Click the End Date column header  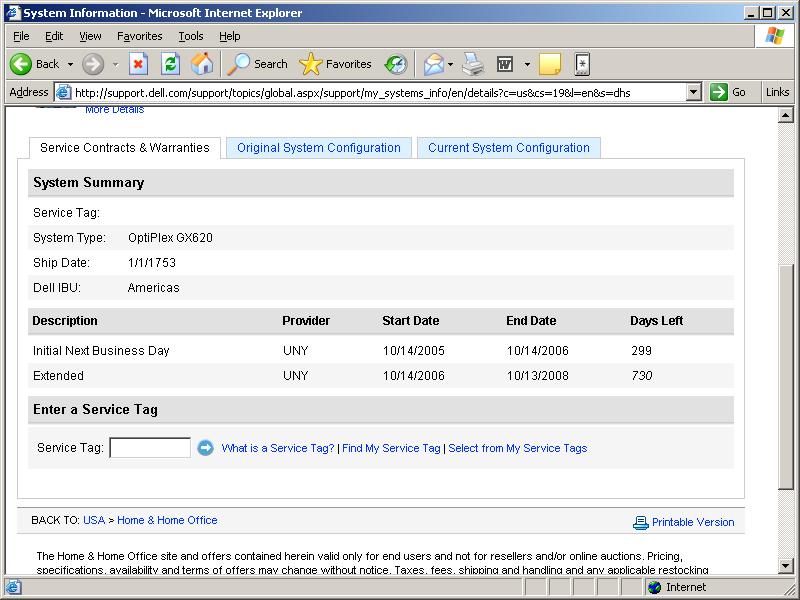coord(531,321)
